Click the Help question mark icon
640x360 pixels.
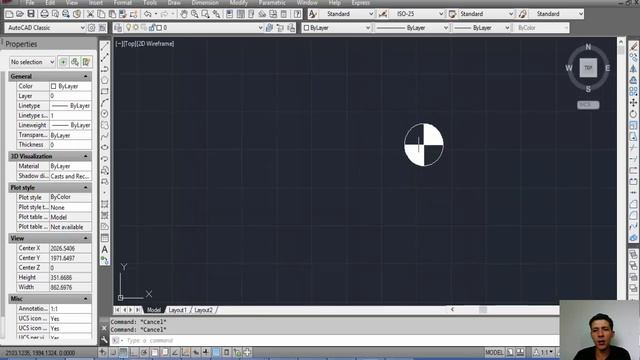(297, 14)
